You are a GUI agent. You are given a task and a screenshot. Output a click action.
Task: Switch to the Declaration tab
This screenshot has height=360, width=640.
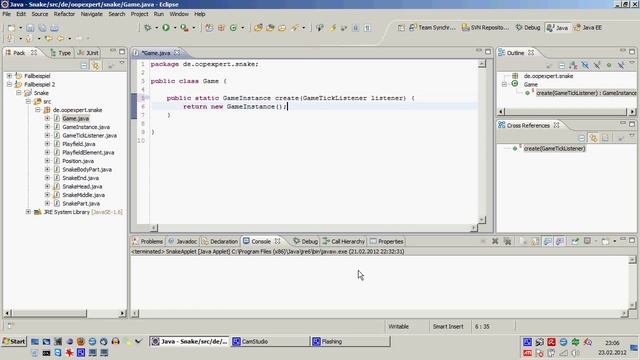(220, 241)
